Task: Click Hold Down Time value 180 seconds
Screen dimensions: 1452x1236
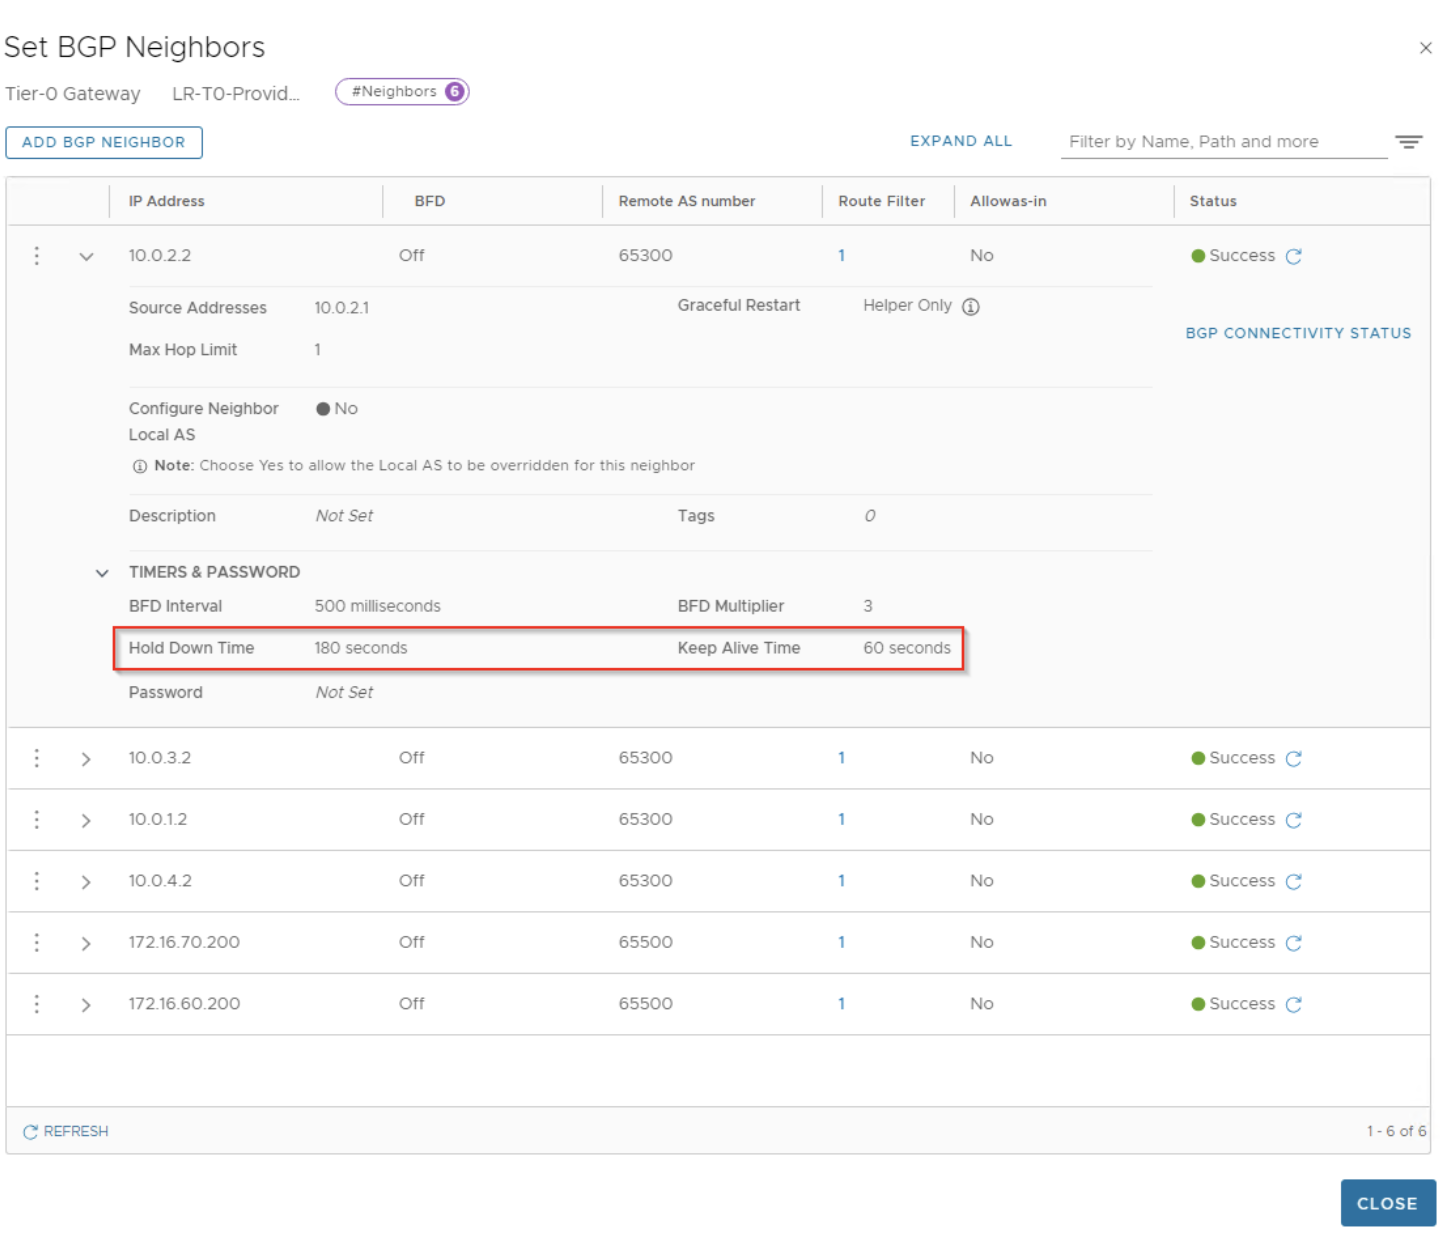Action: coord(360,648)
